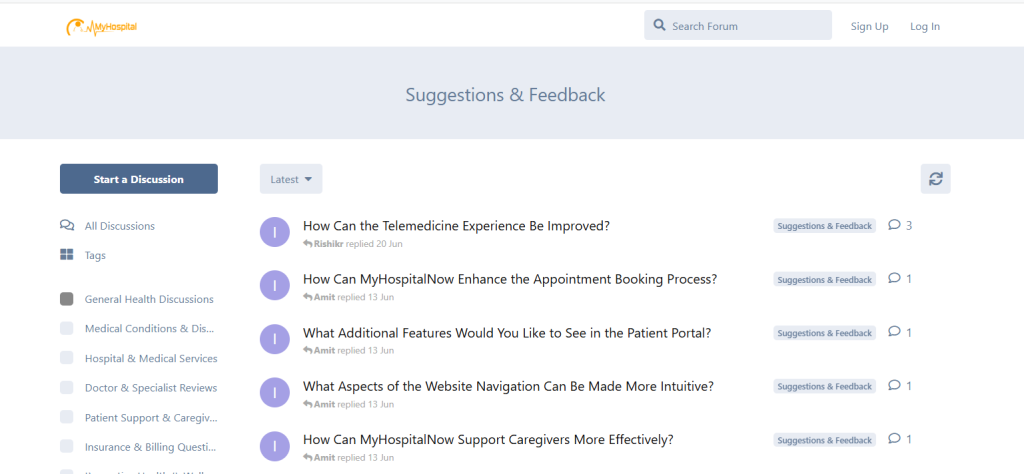The width and height of the screenshot is (1024, 474).
Task: Select the General Health Discussions tag square
Action: click(67, 299)
